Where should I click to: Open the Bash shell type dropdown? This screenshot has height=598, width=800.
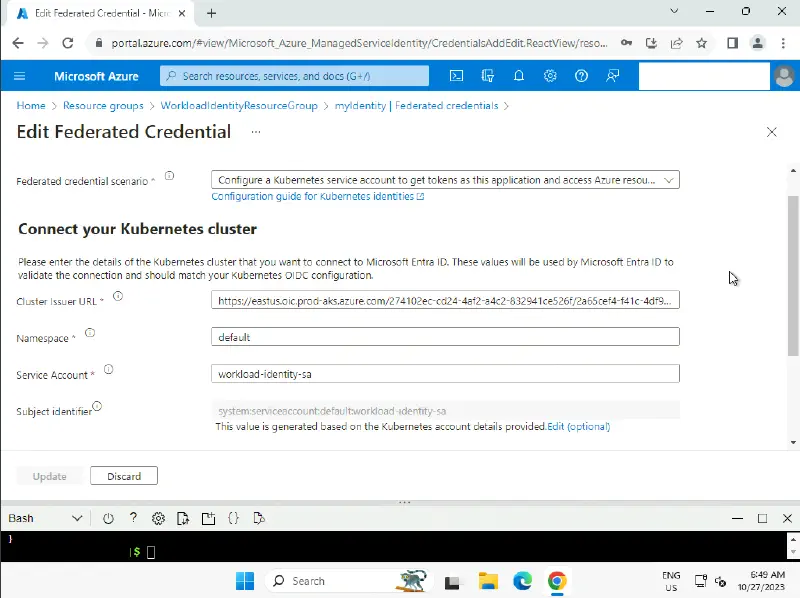point(45,518)
